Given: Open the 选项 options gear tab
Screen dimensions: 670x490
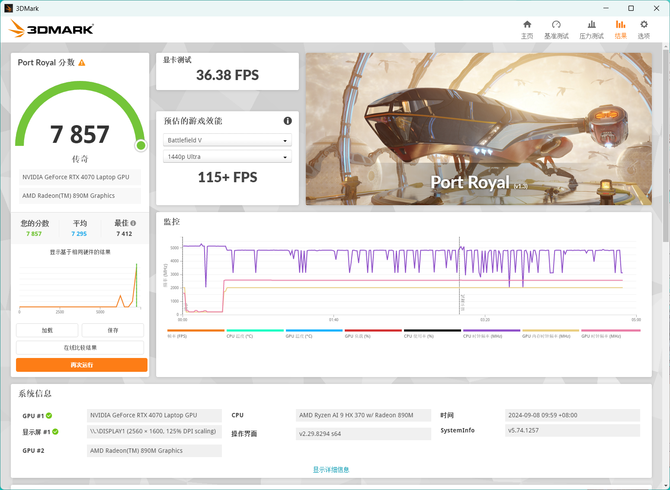Looking at the screenshot, I should pos(644,29).
